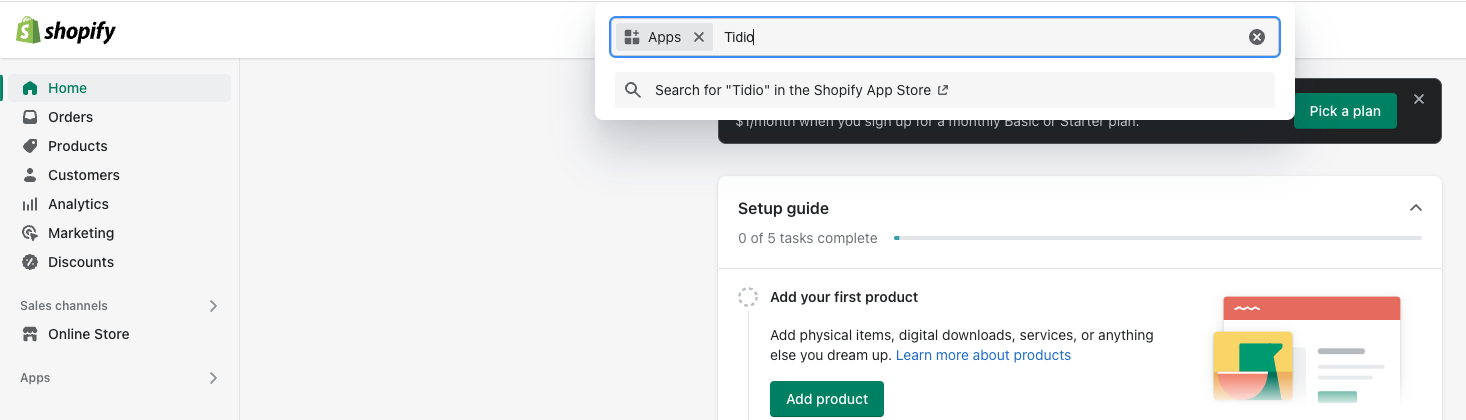Search for "Tidio" in the Shopify App Store
Screen dimensions: 1466x420
click(x=945, y=90)
